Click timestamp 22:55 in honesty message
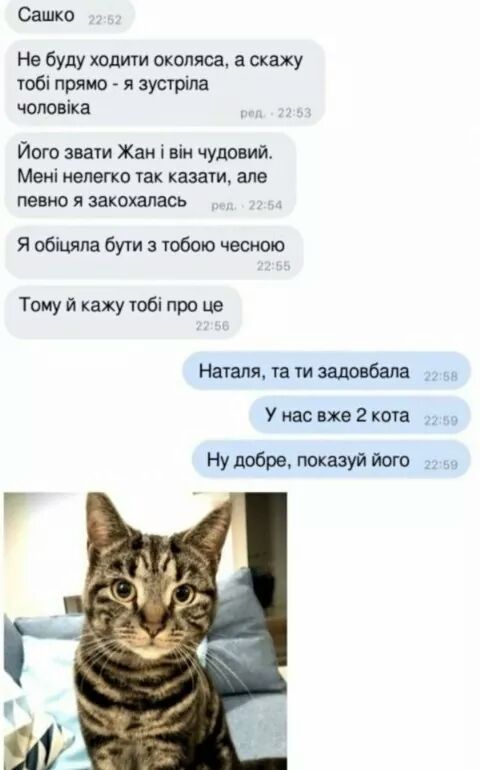 tap(274, 266)
